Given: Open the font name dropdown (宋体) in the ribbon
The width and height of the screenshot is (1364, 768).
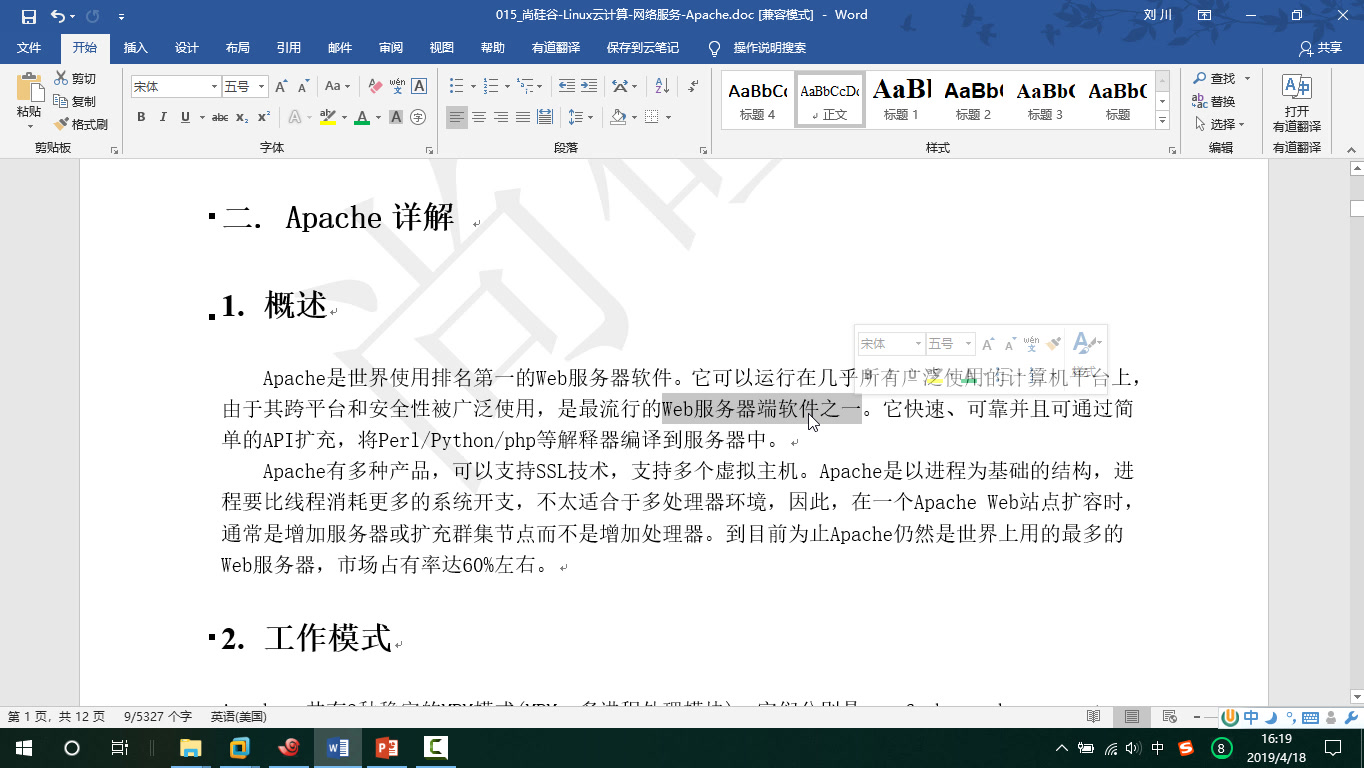Looking at the screenshot, I should point(214,87).
